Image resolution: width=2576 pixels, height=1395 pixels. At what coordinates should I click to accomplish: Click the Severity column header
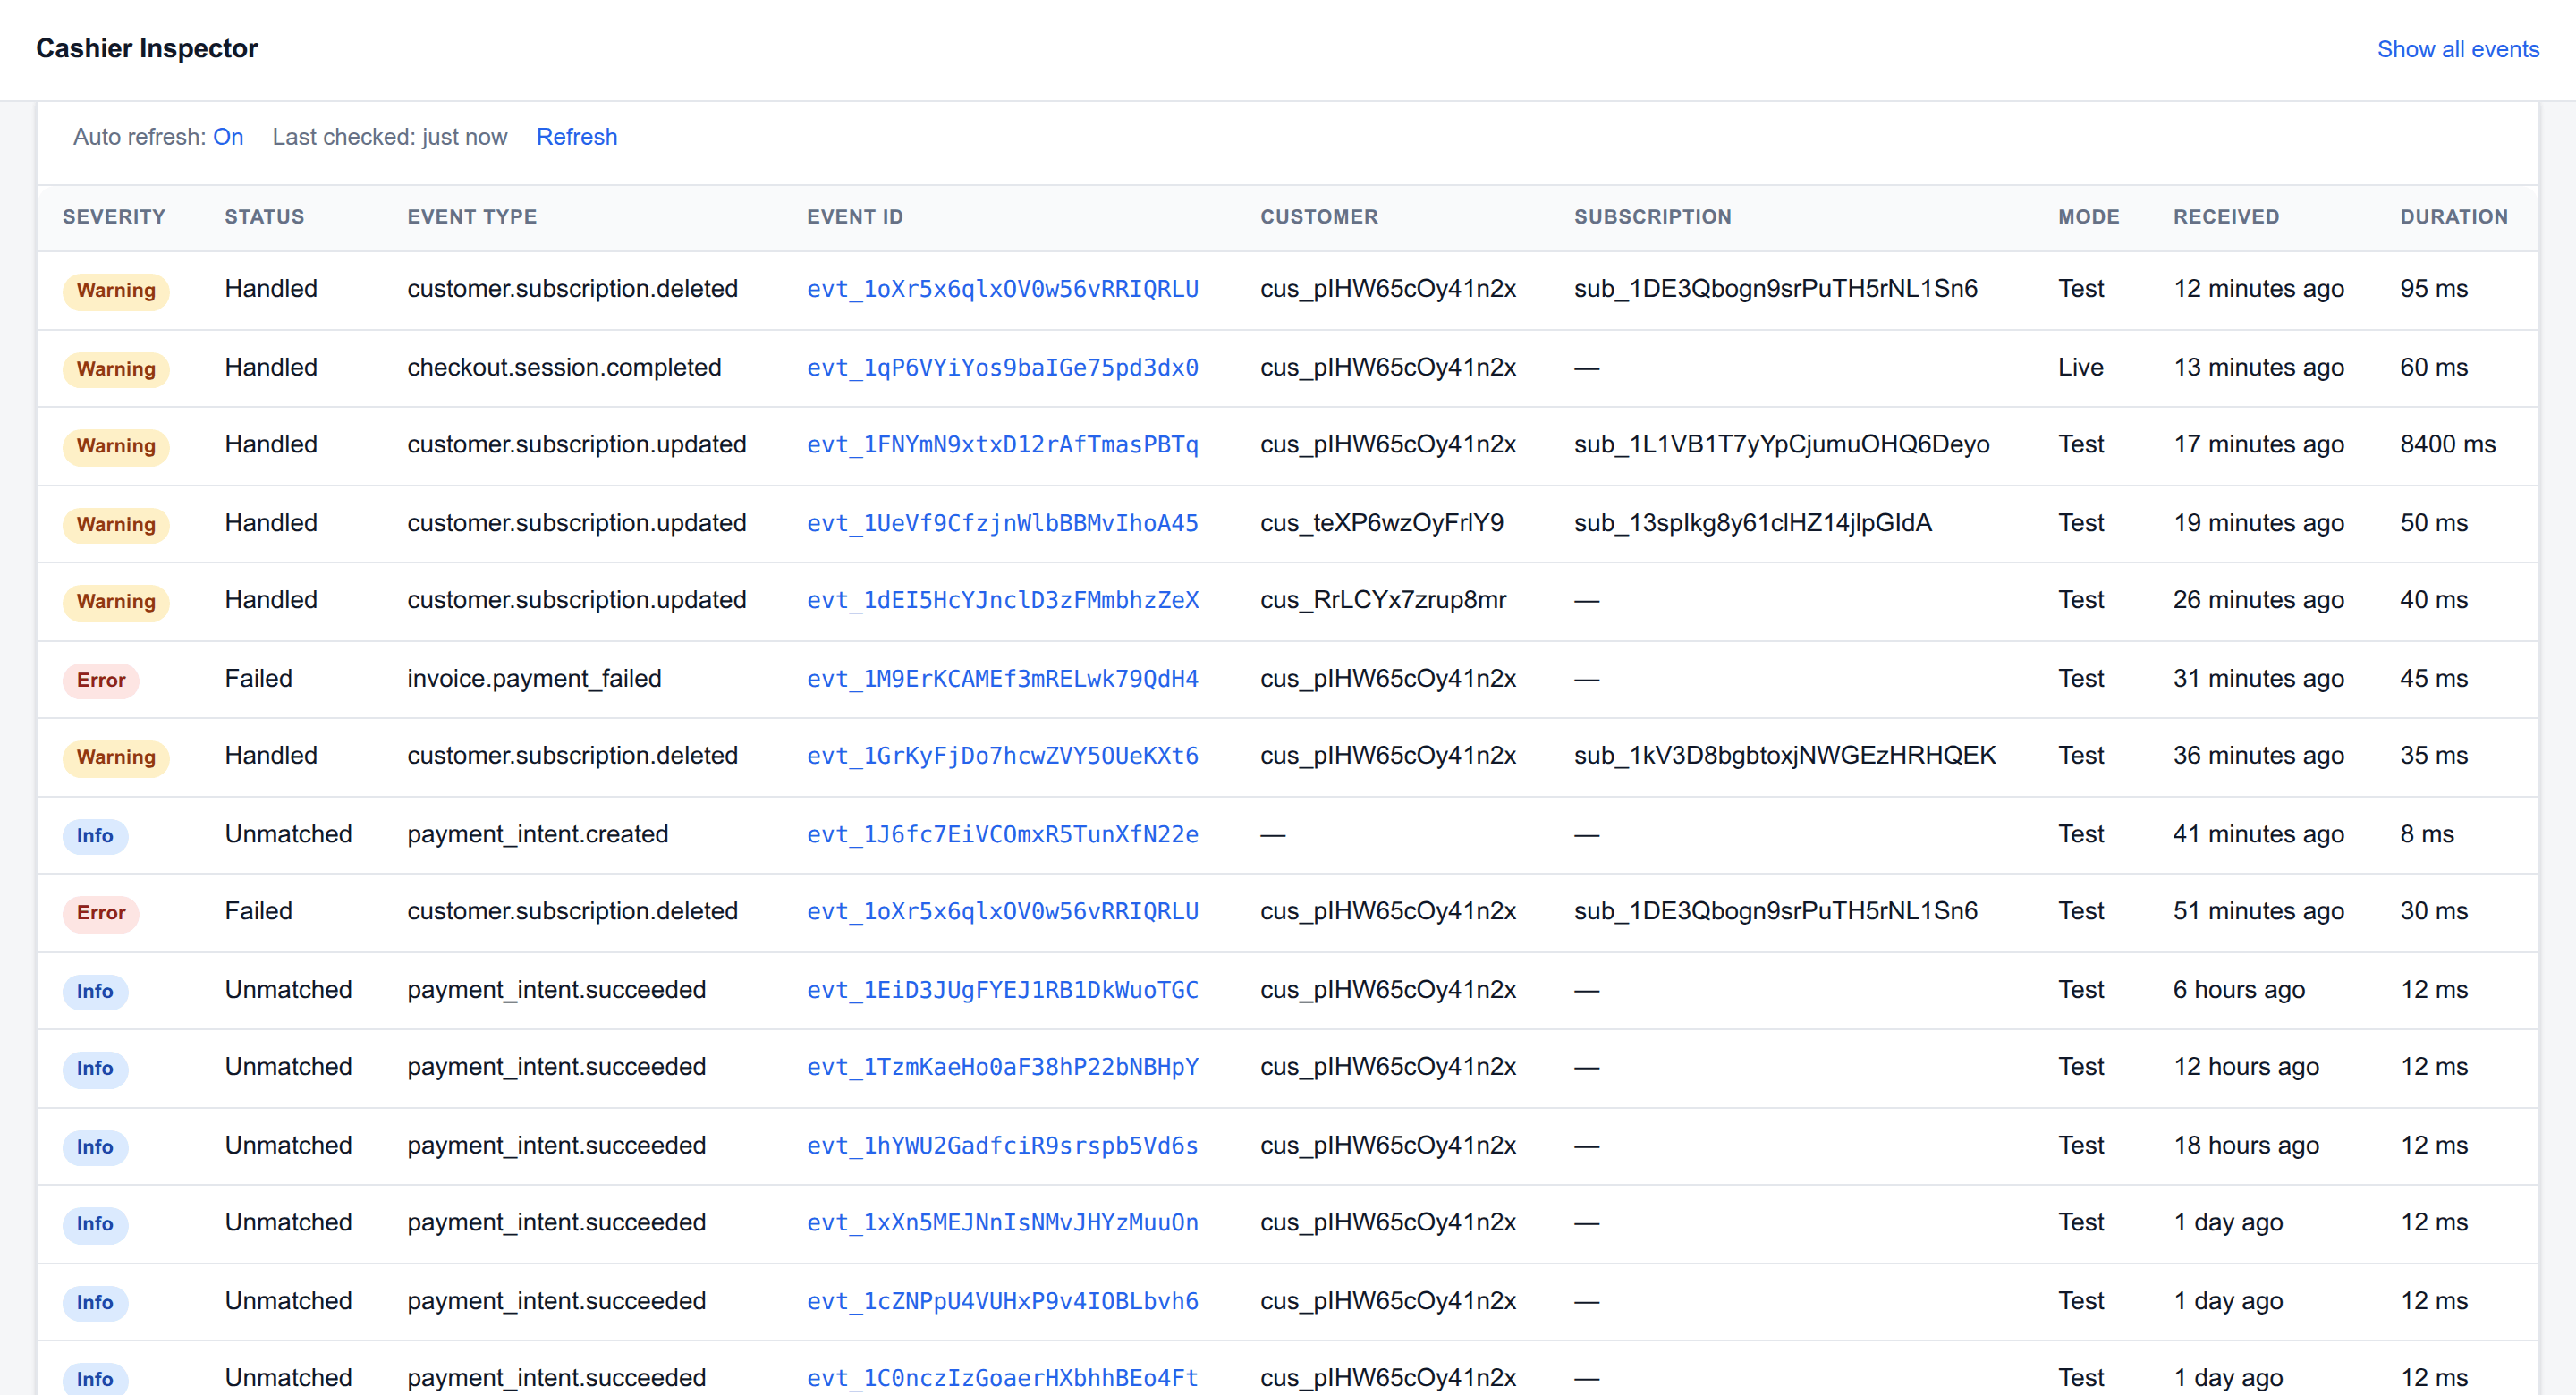[x=114, y=217]
